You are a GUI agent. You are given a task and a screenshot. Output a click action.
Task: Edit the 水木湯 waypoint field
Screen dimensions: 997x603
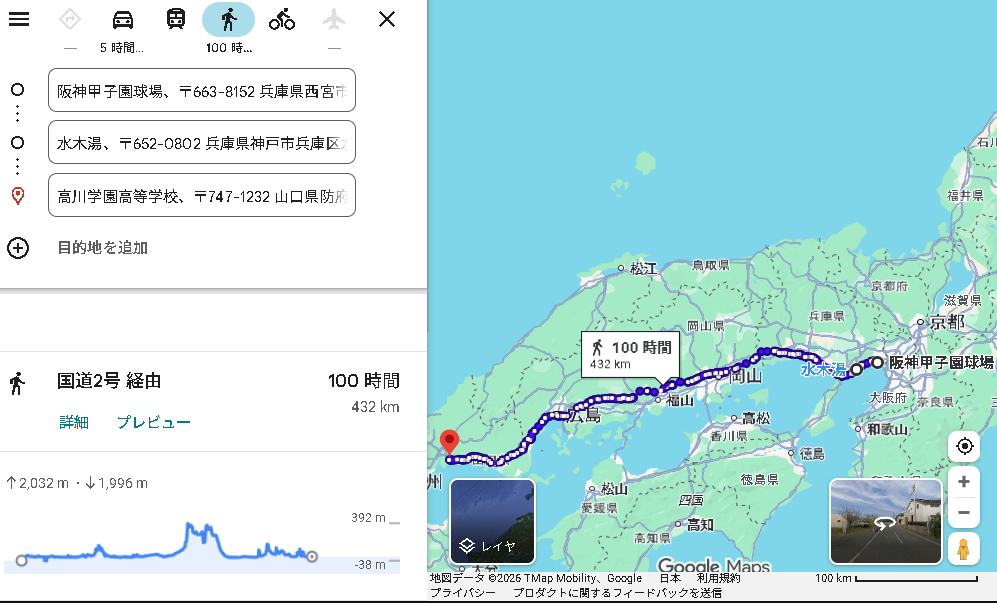tap(201, 142)
